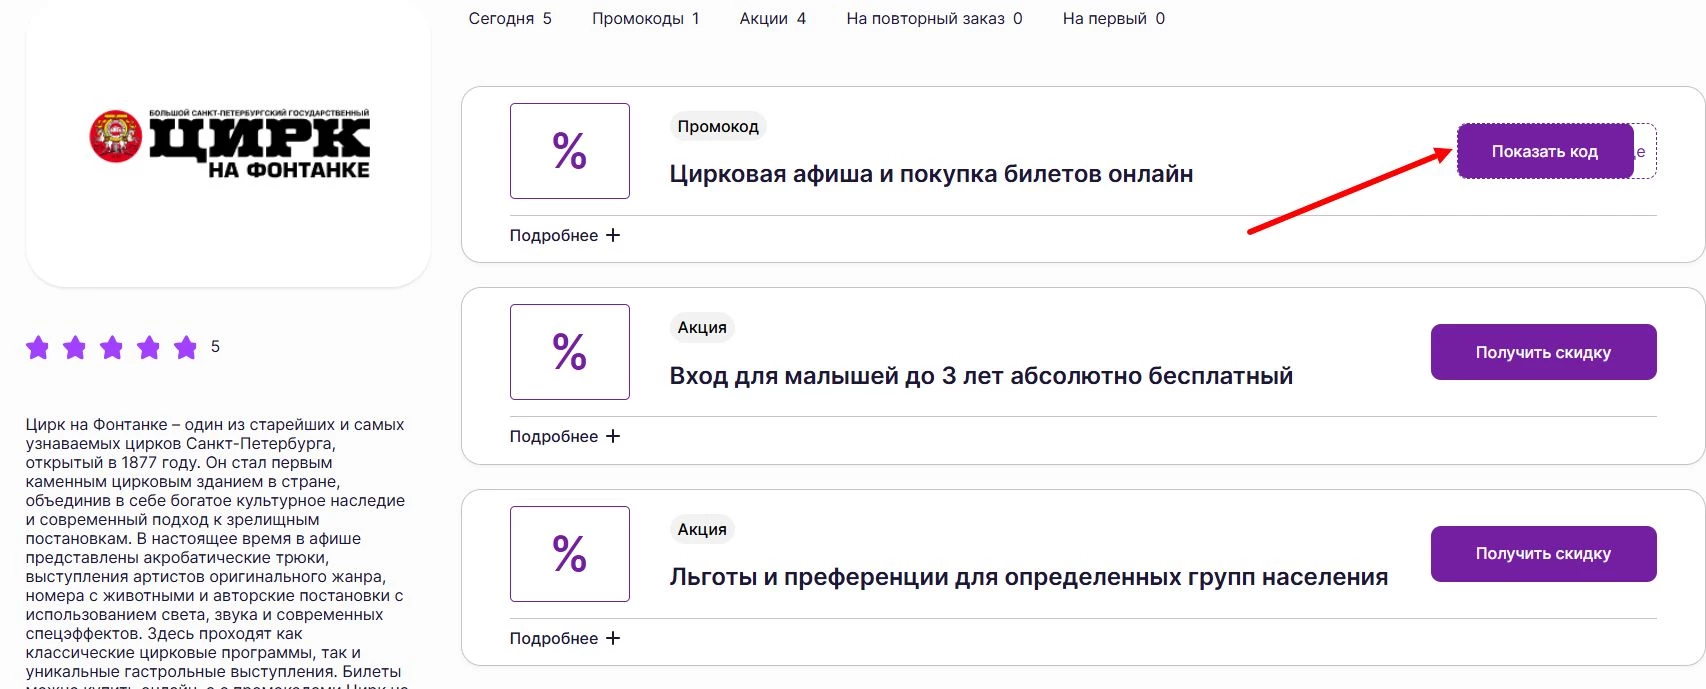The width and height of the screenshot is (1706, 689).
Task: Click the third rating star
Action: click(x=112, y=347)
